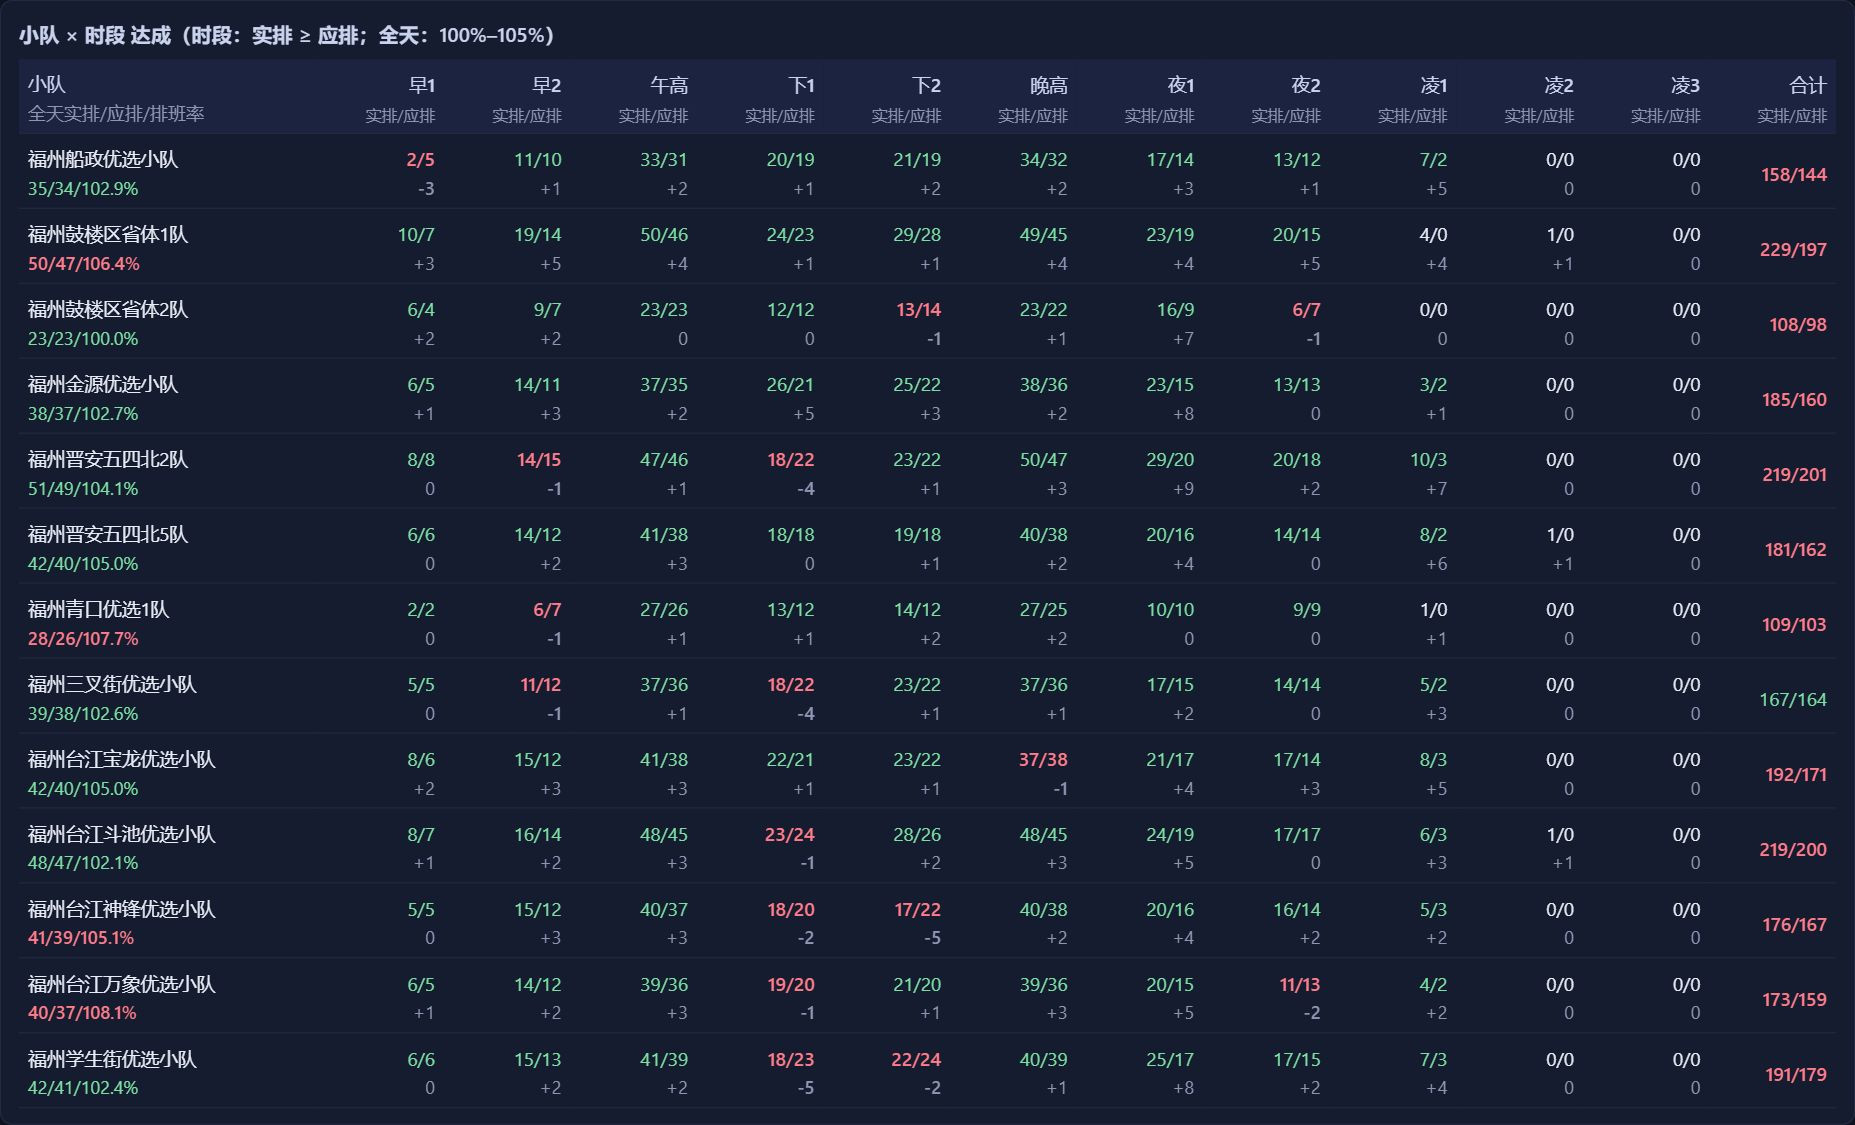This screenshot has height=1125, width=1855.
Task: Click the total 109/103
Action: click(1794, 624)
